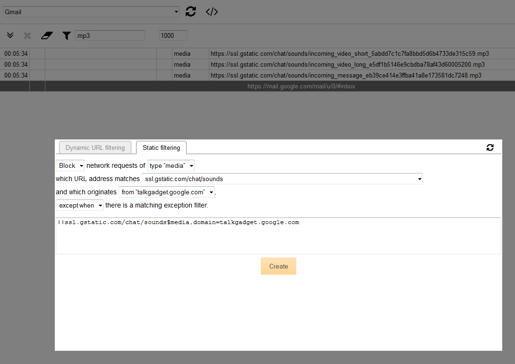Open the Block action dropdown
The height and width of the screenshot is (364, 515).
click(x=70, y=166)
